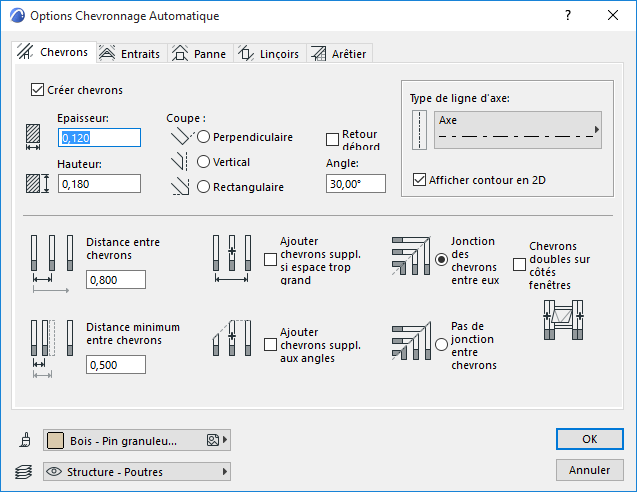Click the perpendicular cut icon
637x492 pixels.
(180, 137)
